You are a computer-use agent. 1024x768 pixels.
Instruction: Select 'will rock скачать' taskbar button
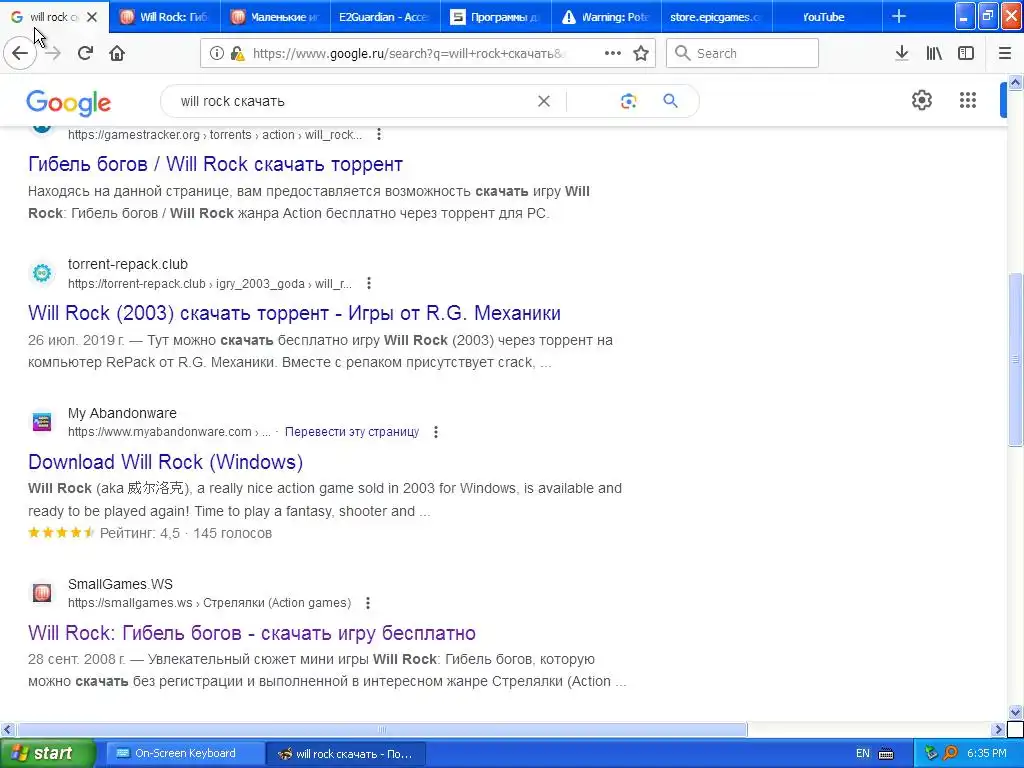tap(347, 754)
